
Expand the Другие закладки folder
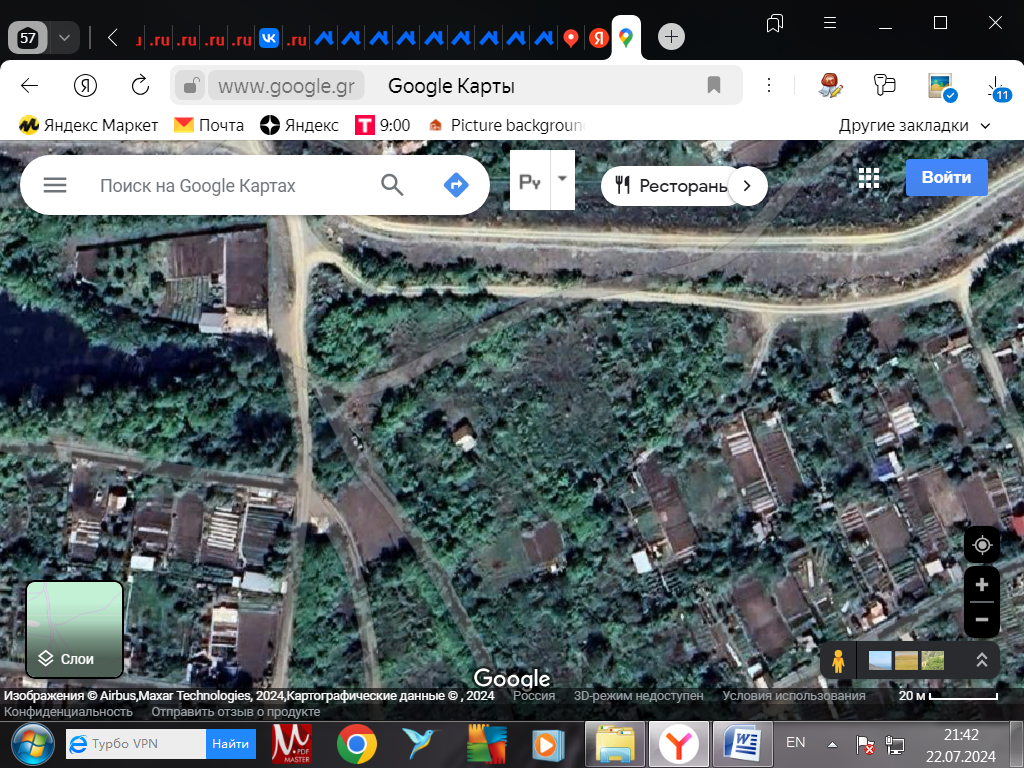point(914,125)
